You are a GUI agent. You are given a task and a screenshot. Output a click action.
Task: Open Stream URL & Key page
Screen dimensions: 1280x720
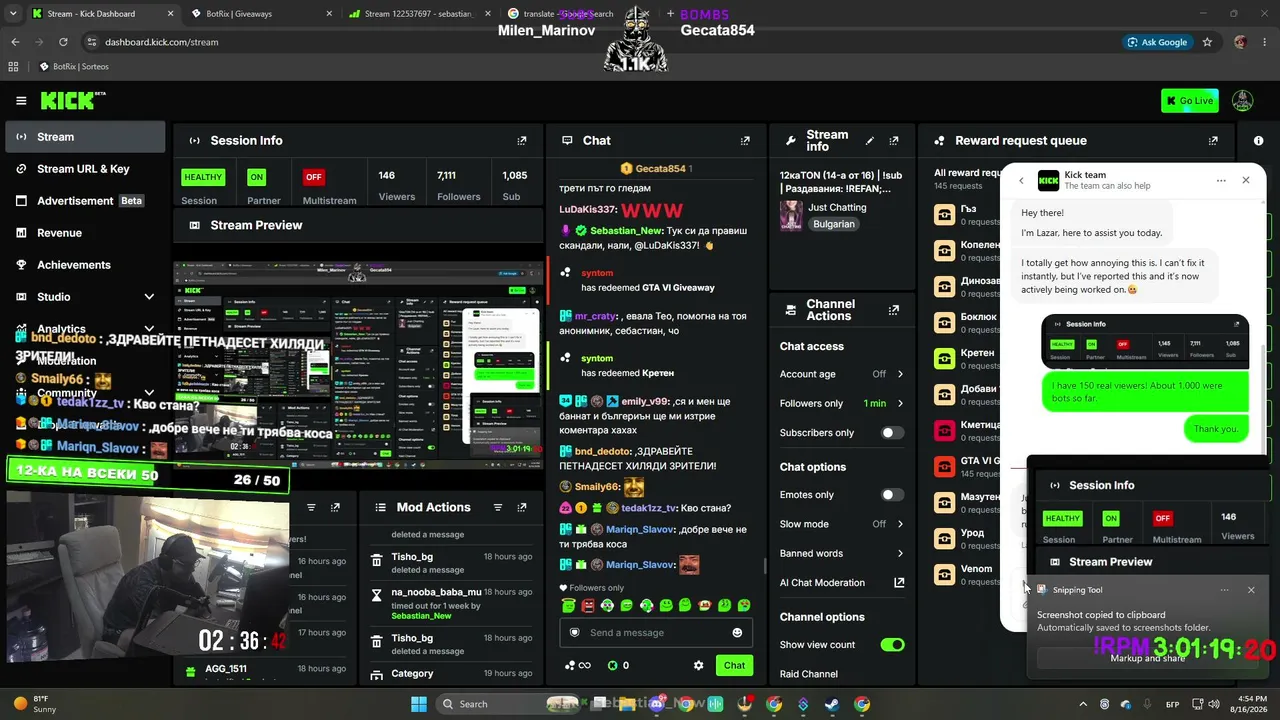click(x=85, y=169)
